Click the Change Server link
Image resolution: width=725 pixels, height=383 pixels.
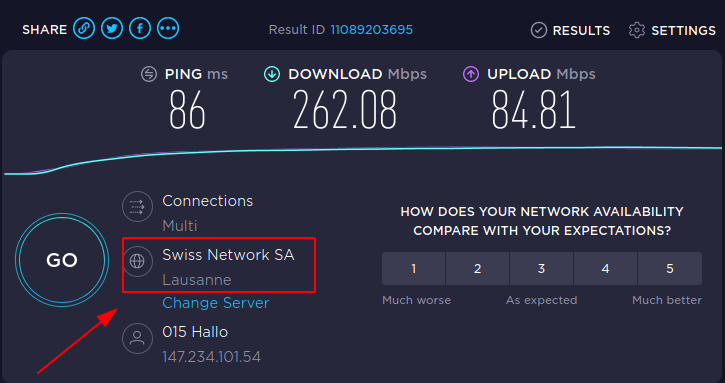pyautogui.click(x=215, y=303)
